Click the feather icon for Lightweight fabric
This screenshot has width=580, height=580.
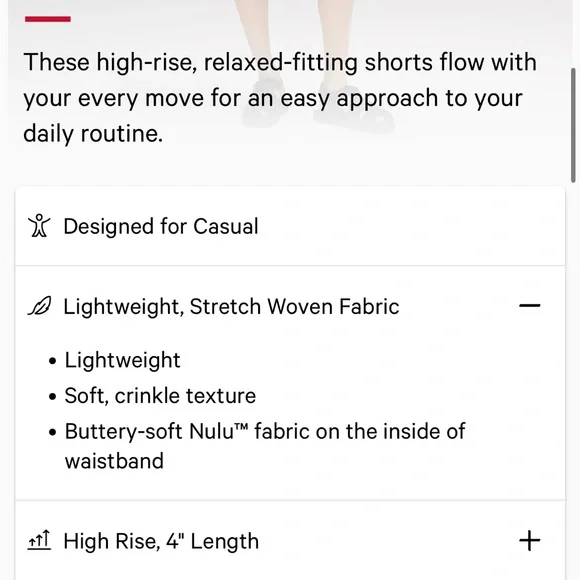[x=39, y=306]
